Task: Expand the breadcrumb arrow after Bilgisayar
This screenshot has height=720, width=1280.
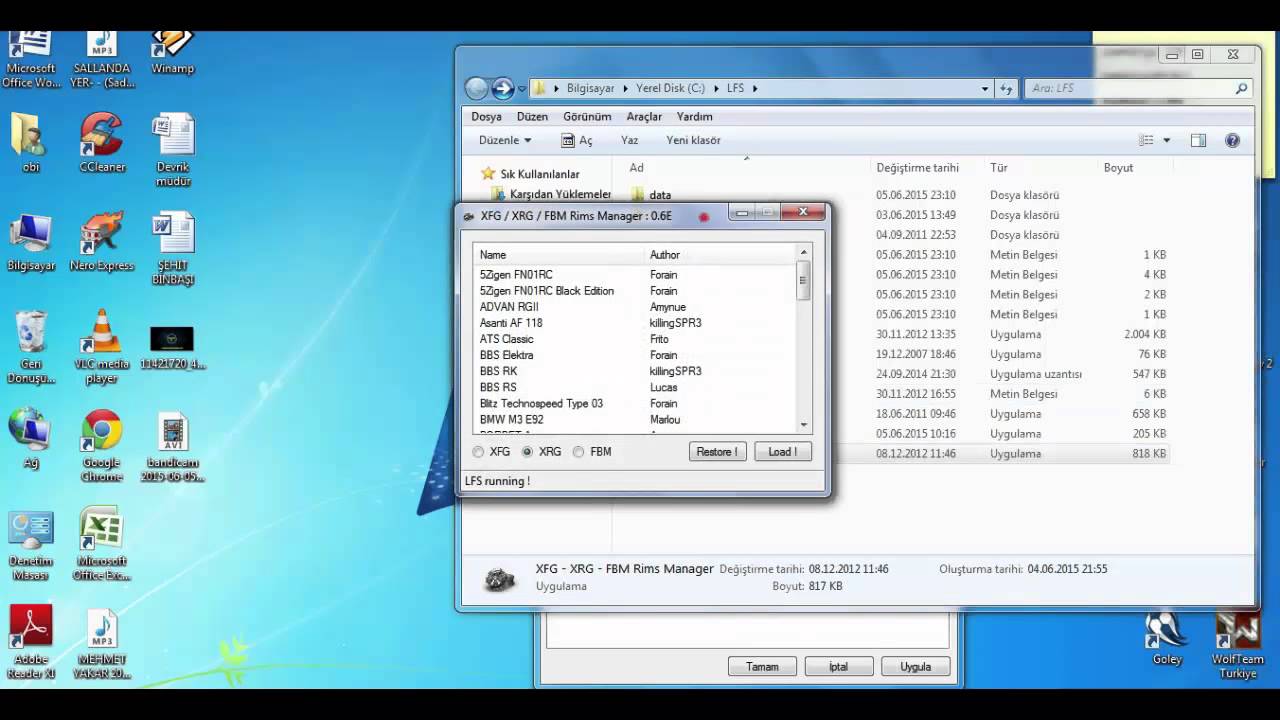Action: (x=625, y=88)
